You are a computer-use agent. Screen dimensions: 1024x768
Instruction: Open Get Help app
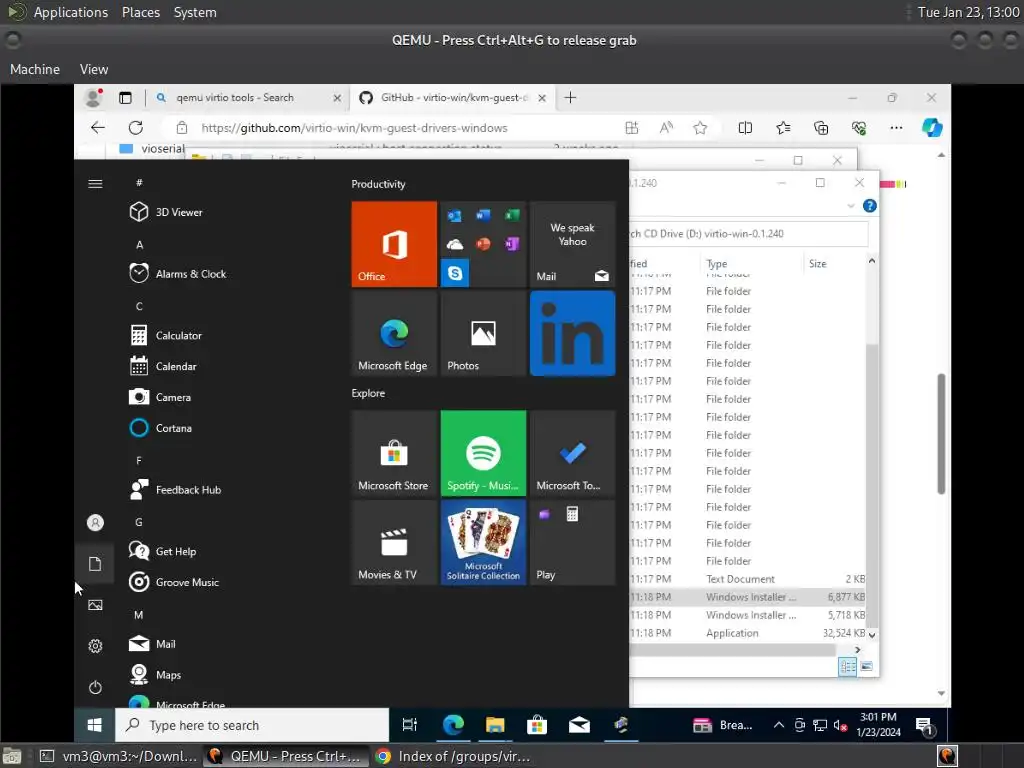coord(163,552)
